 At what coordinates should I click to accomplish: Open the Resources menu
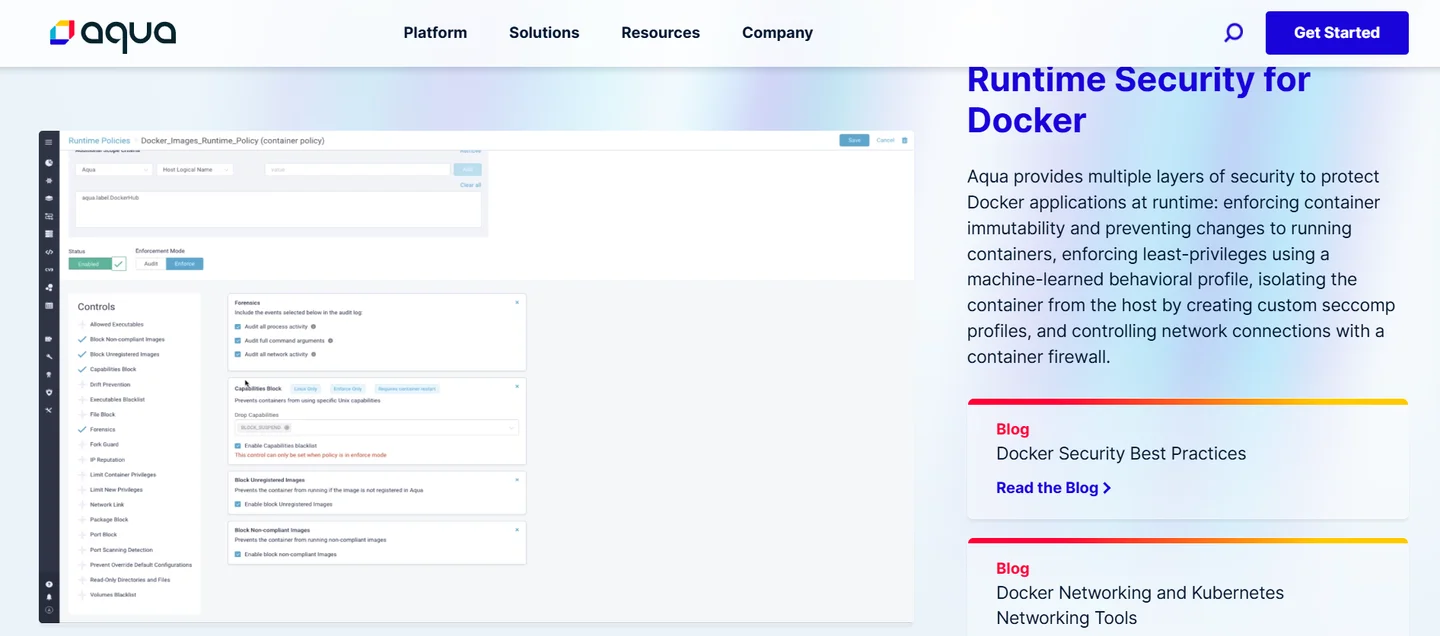[661, 33]
